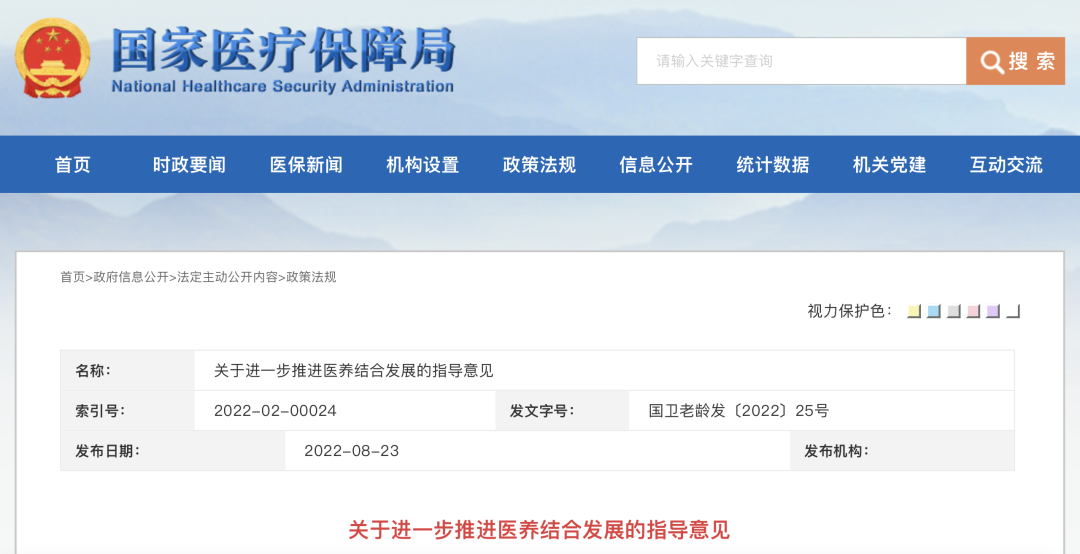Viewport: 1080px width, 554px height.
Task: Click the national emblem logo
Action: coord(52,58)
